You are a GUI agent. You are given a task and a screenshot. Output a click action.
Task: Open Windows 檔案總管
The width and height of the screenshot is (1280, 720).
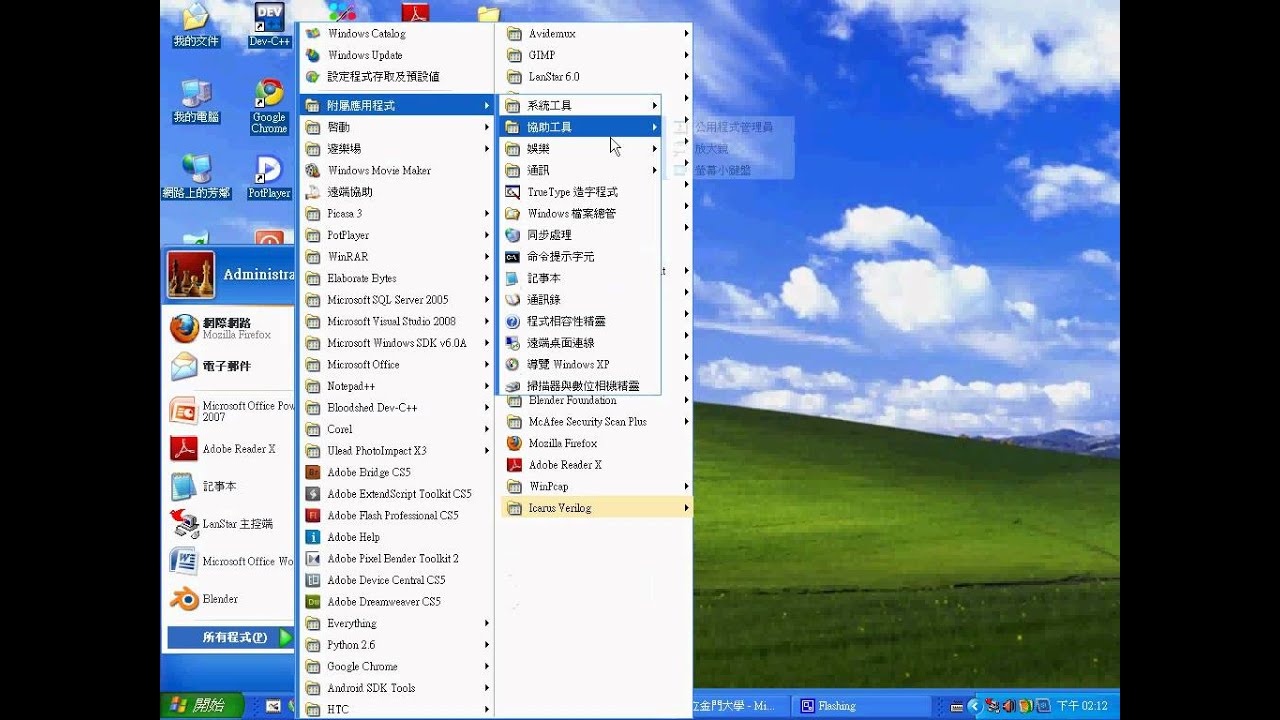pos(580,213)
